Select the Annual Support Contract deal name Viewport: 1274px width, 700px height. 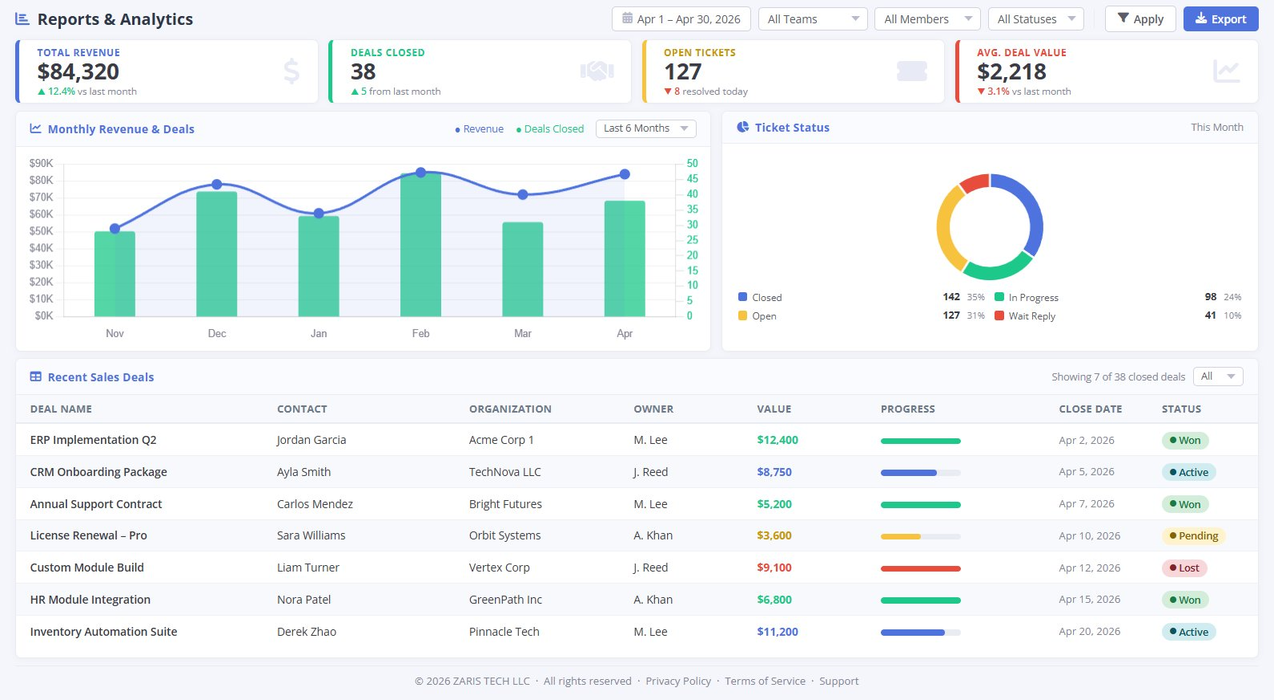[96, 504]
